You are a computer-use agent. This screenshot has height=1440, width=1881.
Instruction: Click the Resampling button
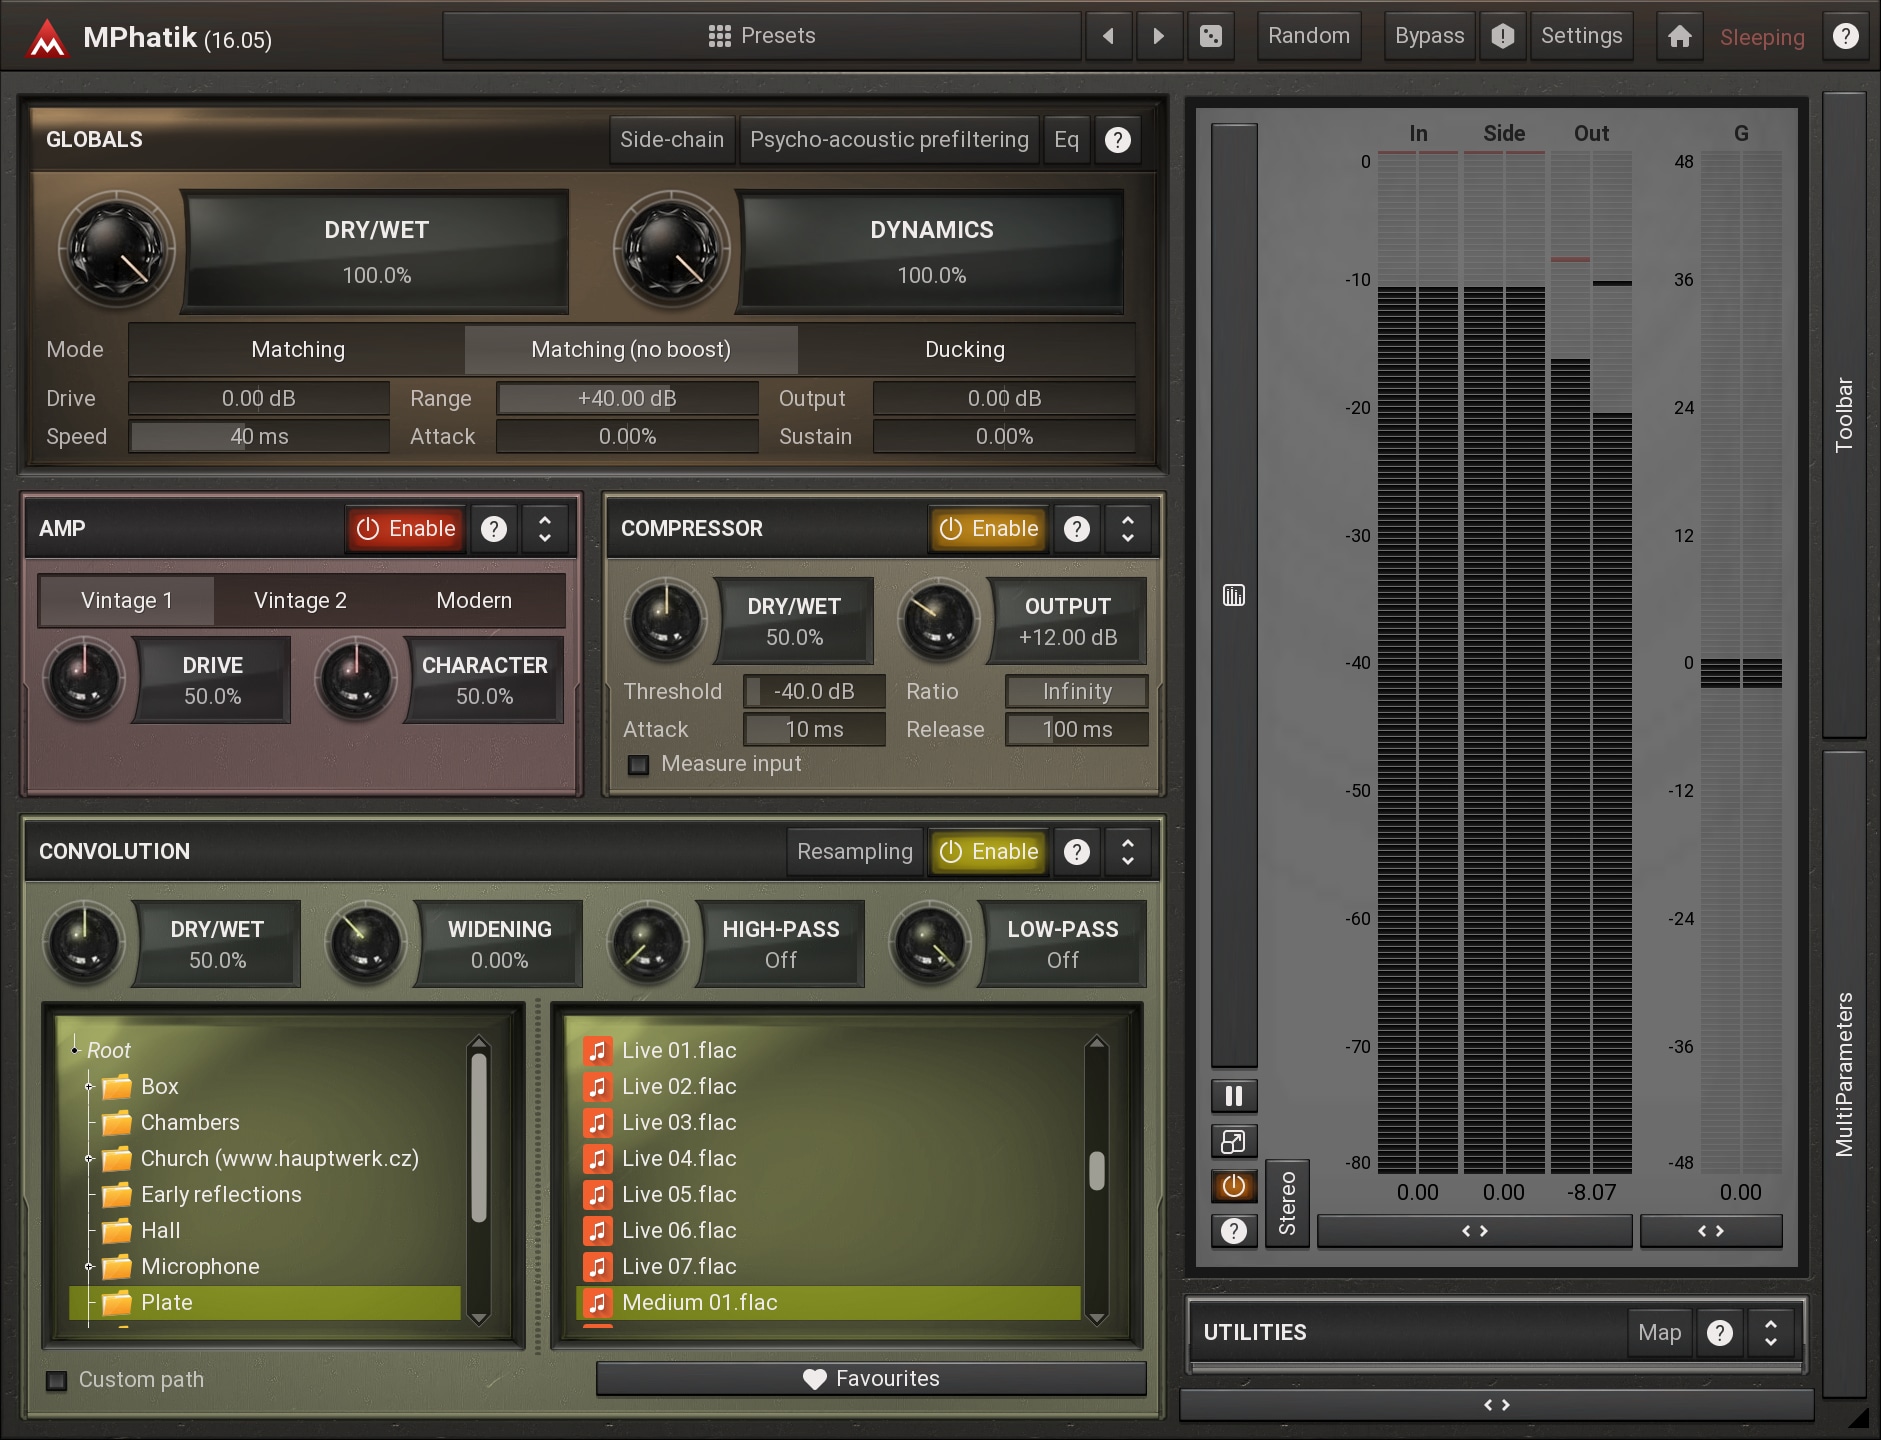[x=855, y=852]
